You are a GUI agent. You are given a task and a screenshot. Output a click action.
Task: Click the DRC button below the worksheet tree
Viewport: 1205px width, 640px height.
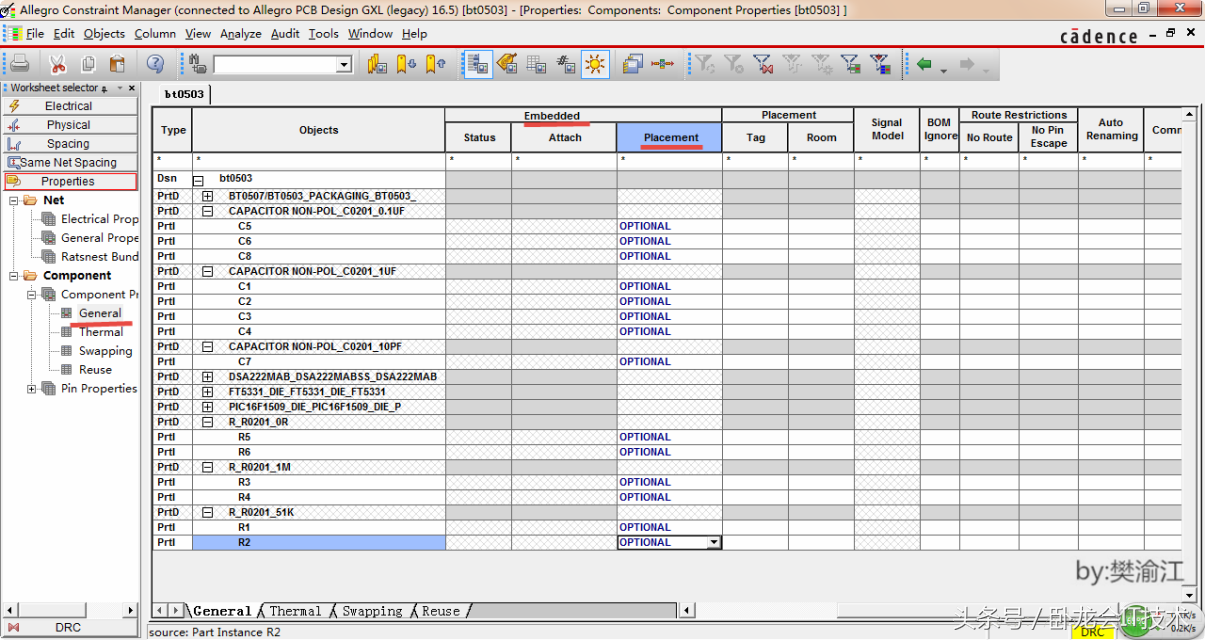69,627
